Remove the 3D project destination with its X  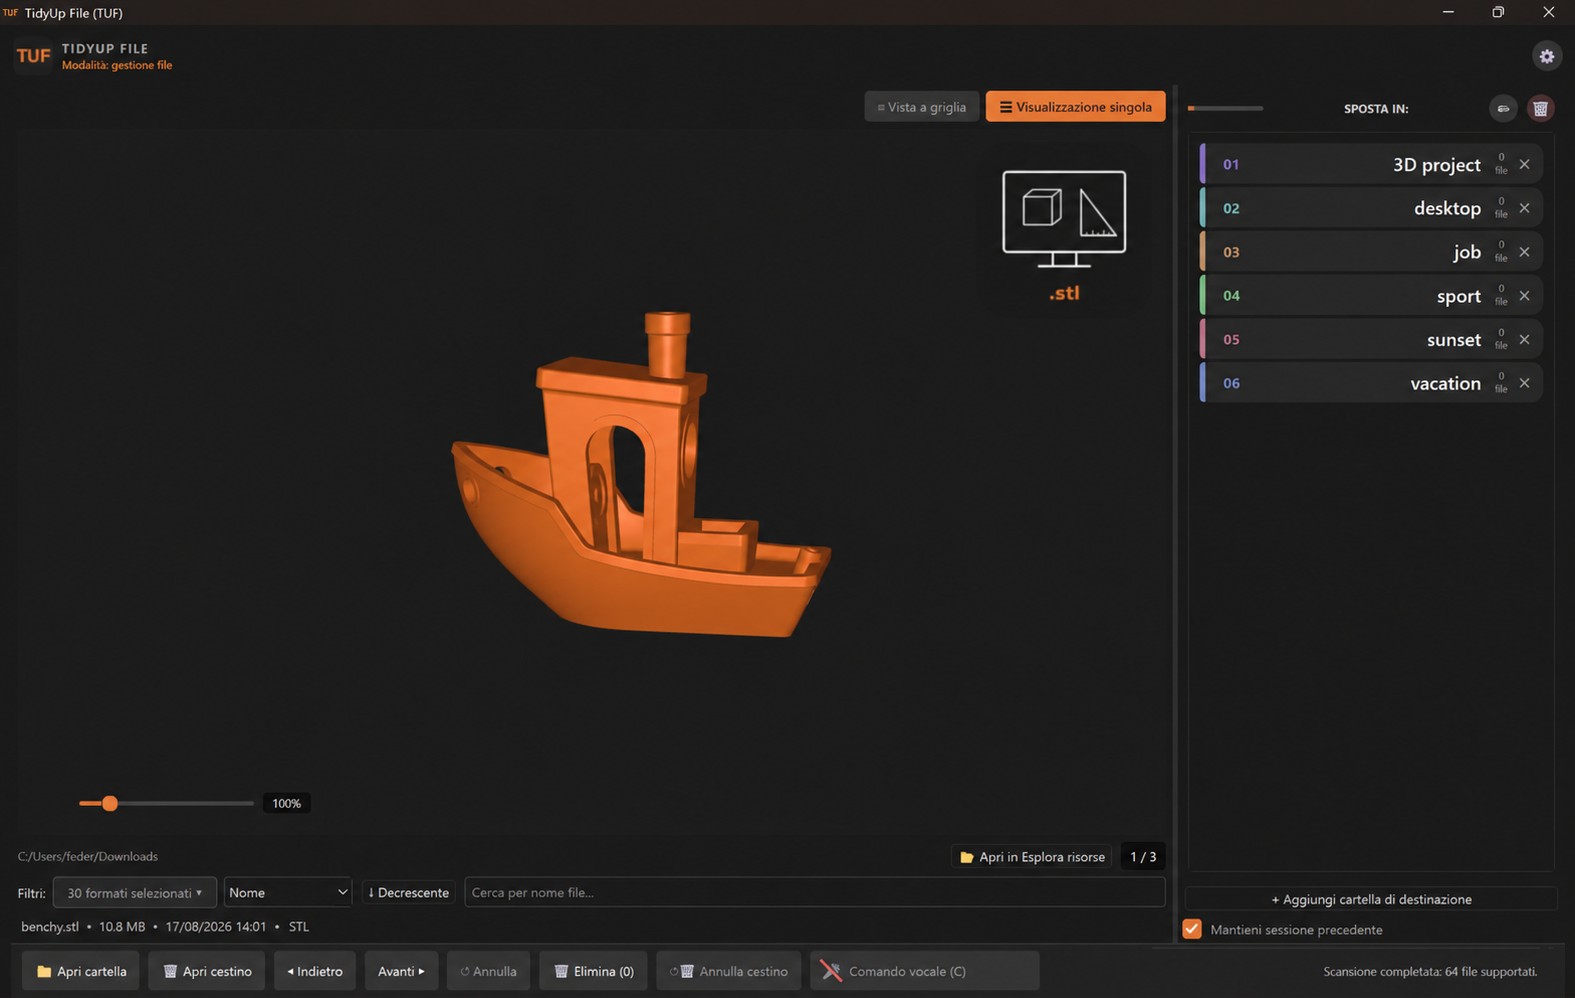click(x=1524, y=164)
